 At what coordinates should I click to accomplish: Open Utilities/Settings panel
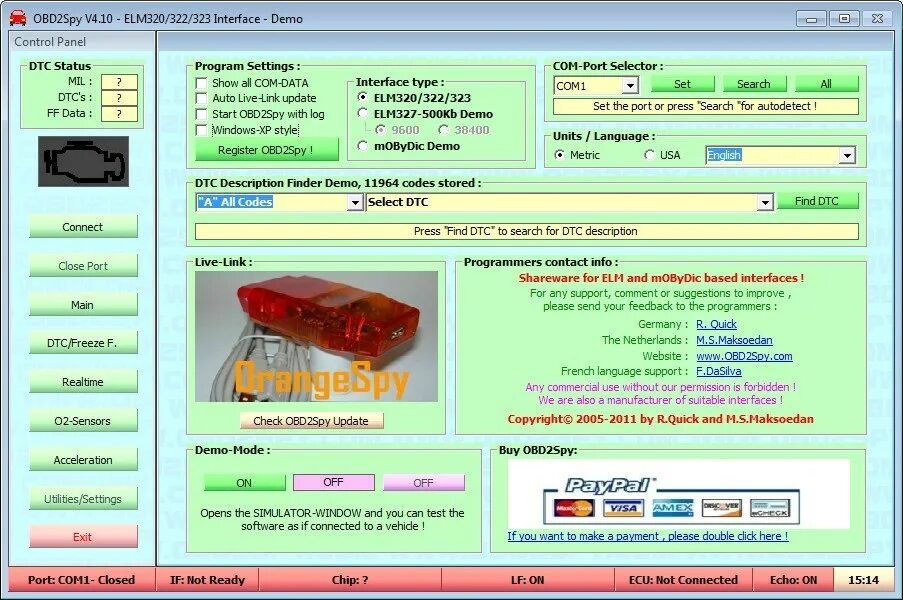pyautogui.click(x=84, y=499)
